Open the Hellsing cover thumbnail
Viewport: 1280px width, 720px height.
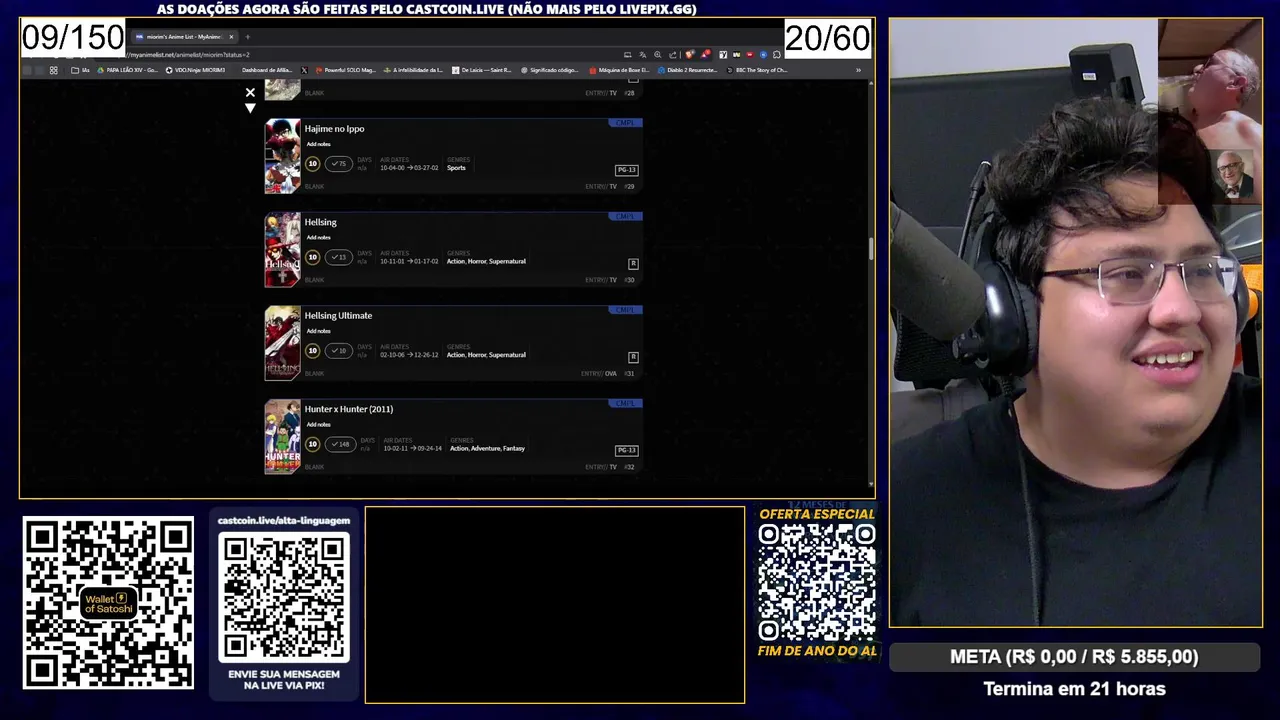[282, 250]
